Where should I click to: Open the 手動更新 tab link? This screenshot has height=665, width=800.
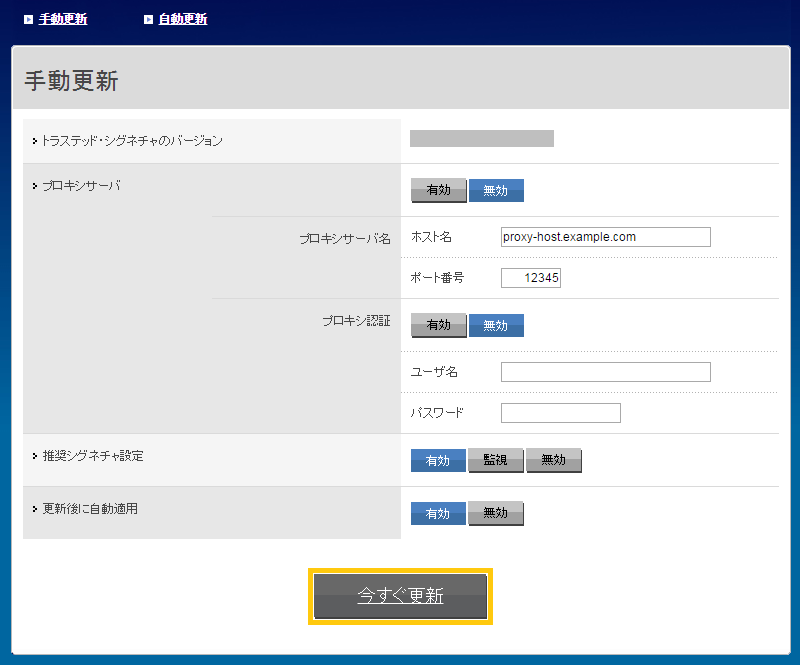coord(62,19)
